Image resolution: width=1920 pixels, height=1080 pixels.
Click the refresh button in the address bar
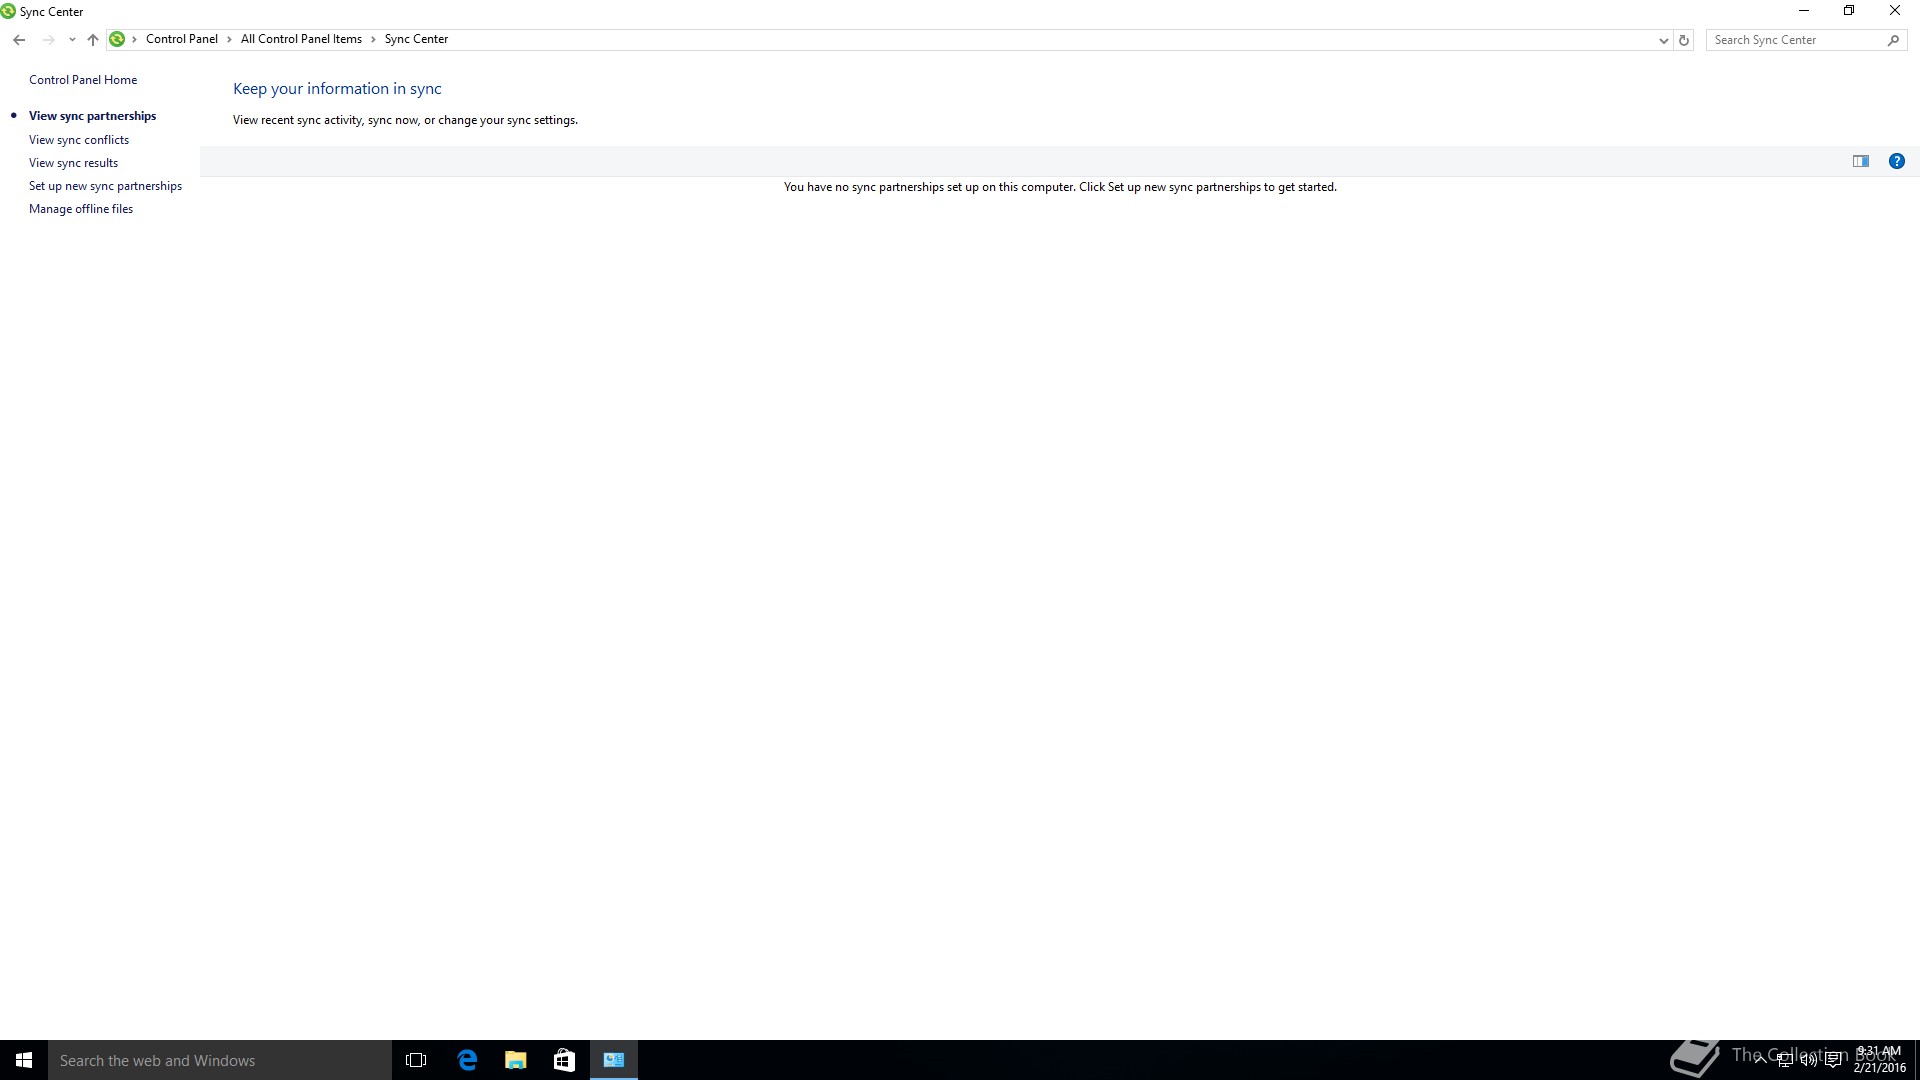point(1684,40)
